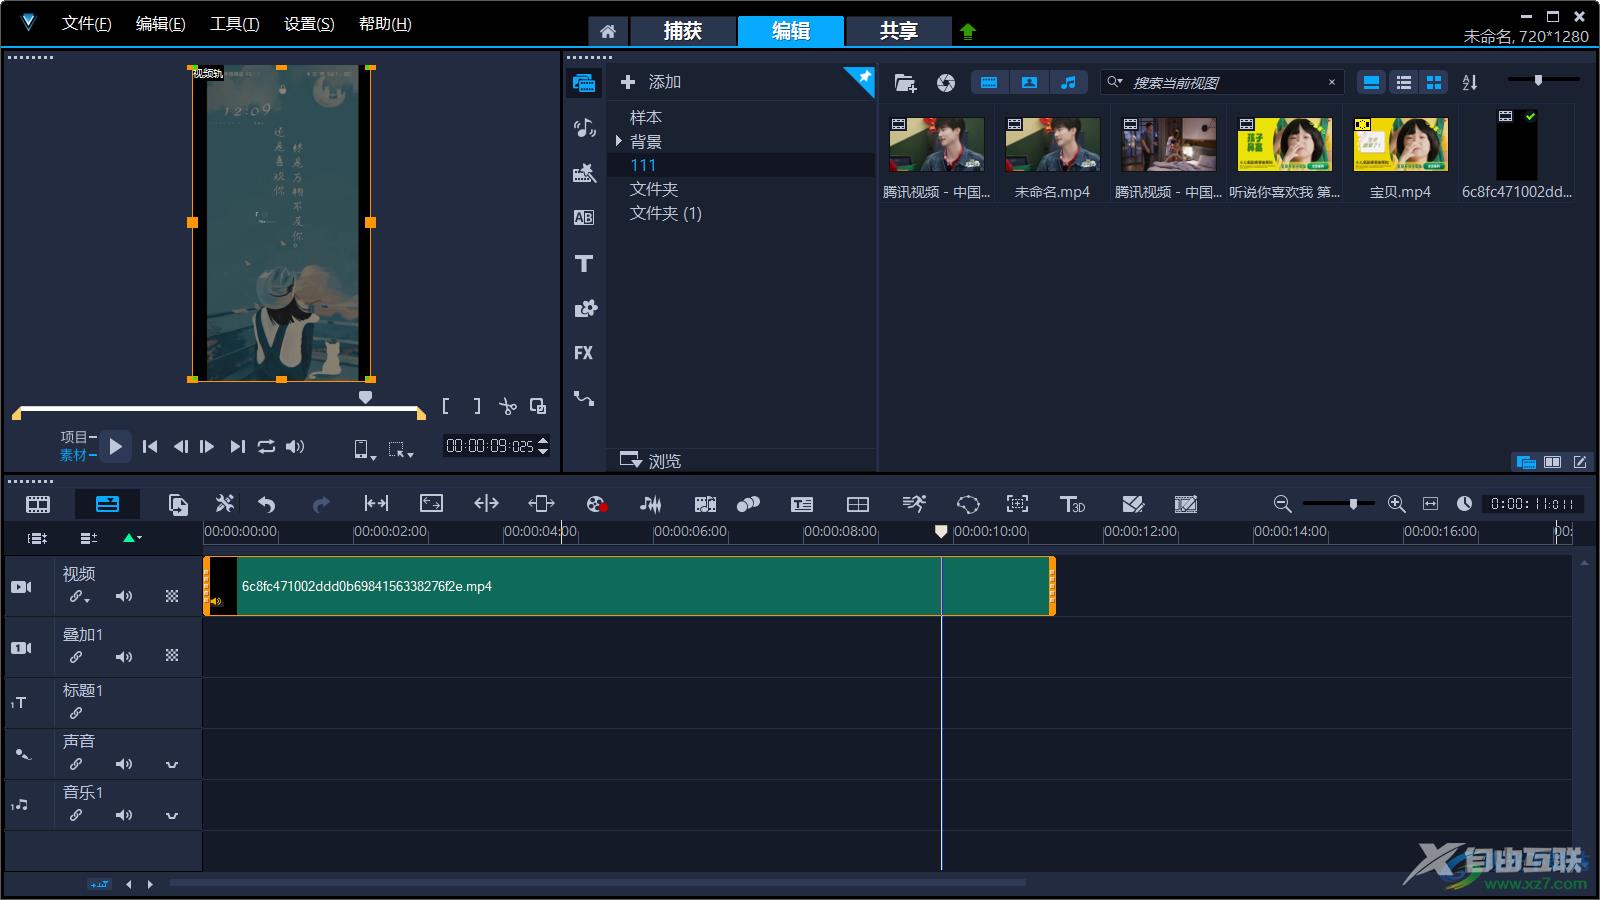Expand the 背景 folder in library tree
This screenshot has width=1600, height=900.
(619, 141)
